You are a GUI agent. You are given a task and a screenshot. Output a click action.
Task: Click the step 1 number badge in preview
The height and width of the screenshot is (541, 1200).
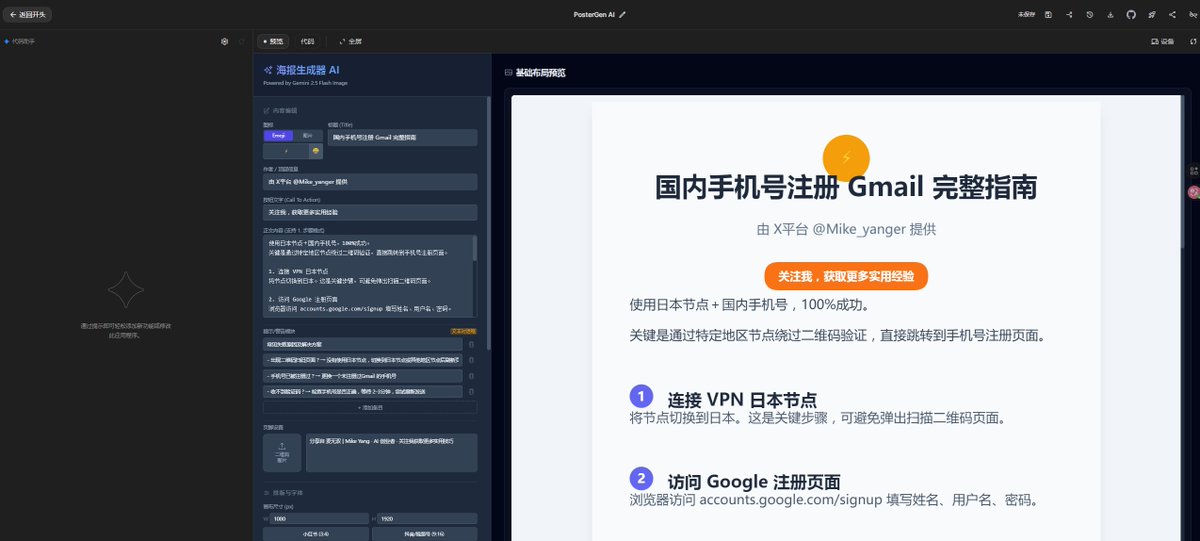pos(641,395)
